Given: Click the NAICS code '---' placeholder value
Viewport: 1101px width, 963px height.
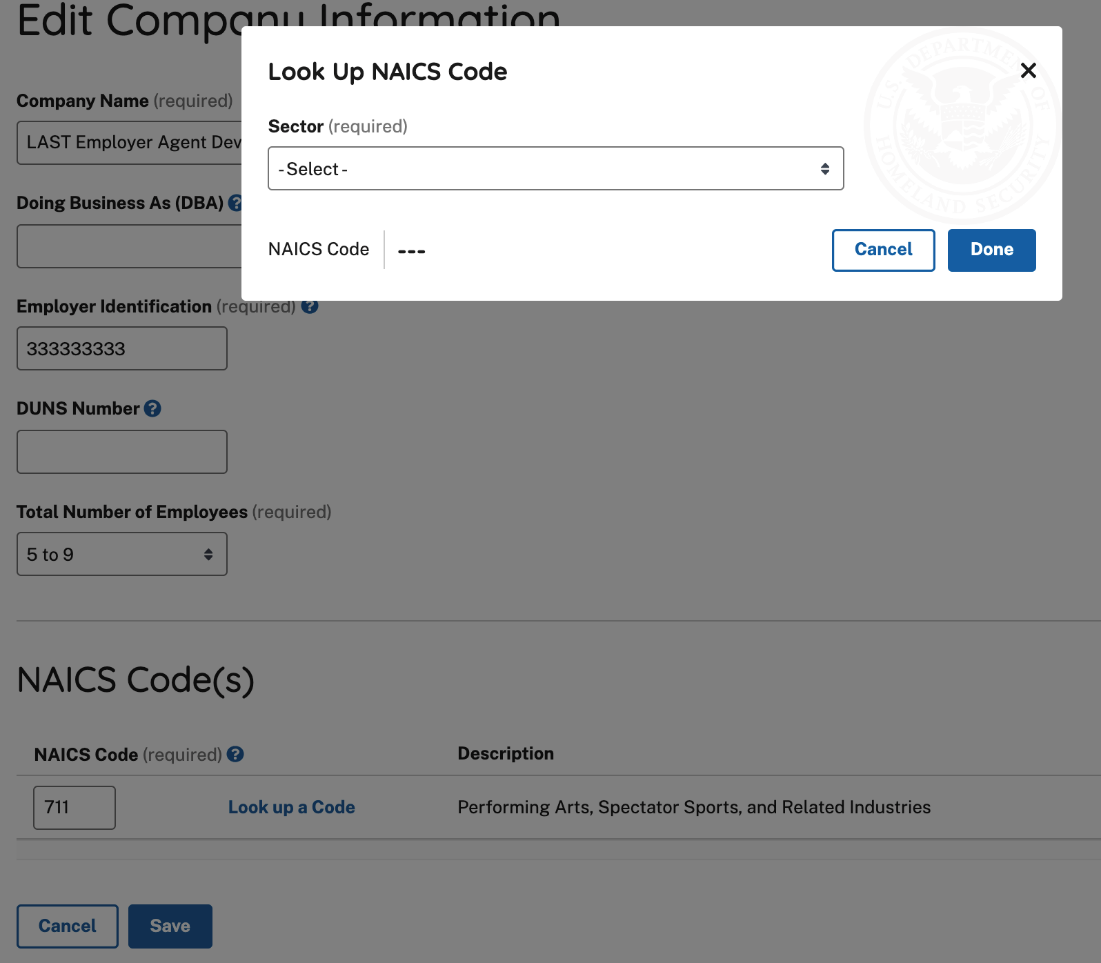Looking at the screenshot, I should (x=411, y=251).
